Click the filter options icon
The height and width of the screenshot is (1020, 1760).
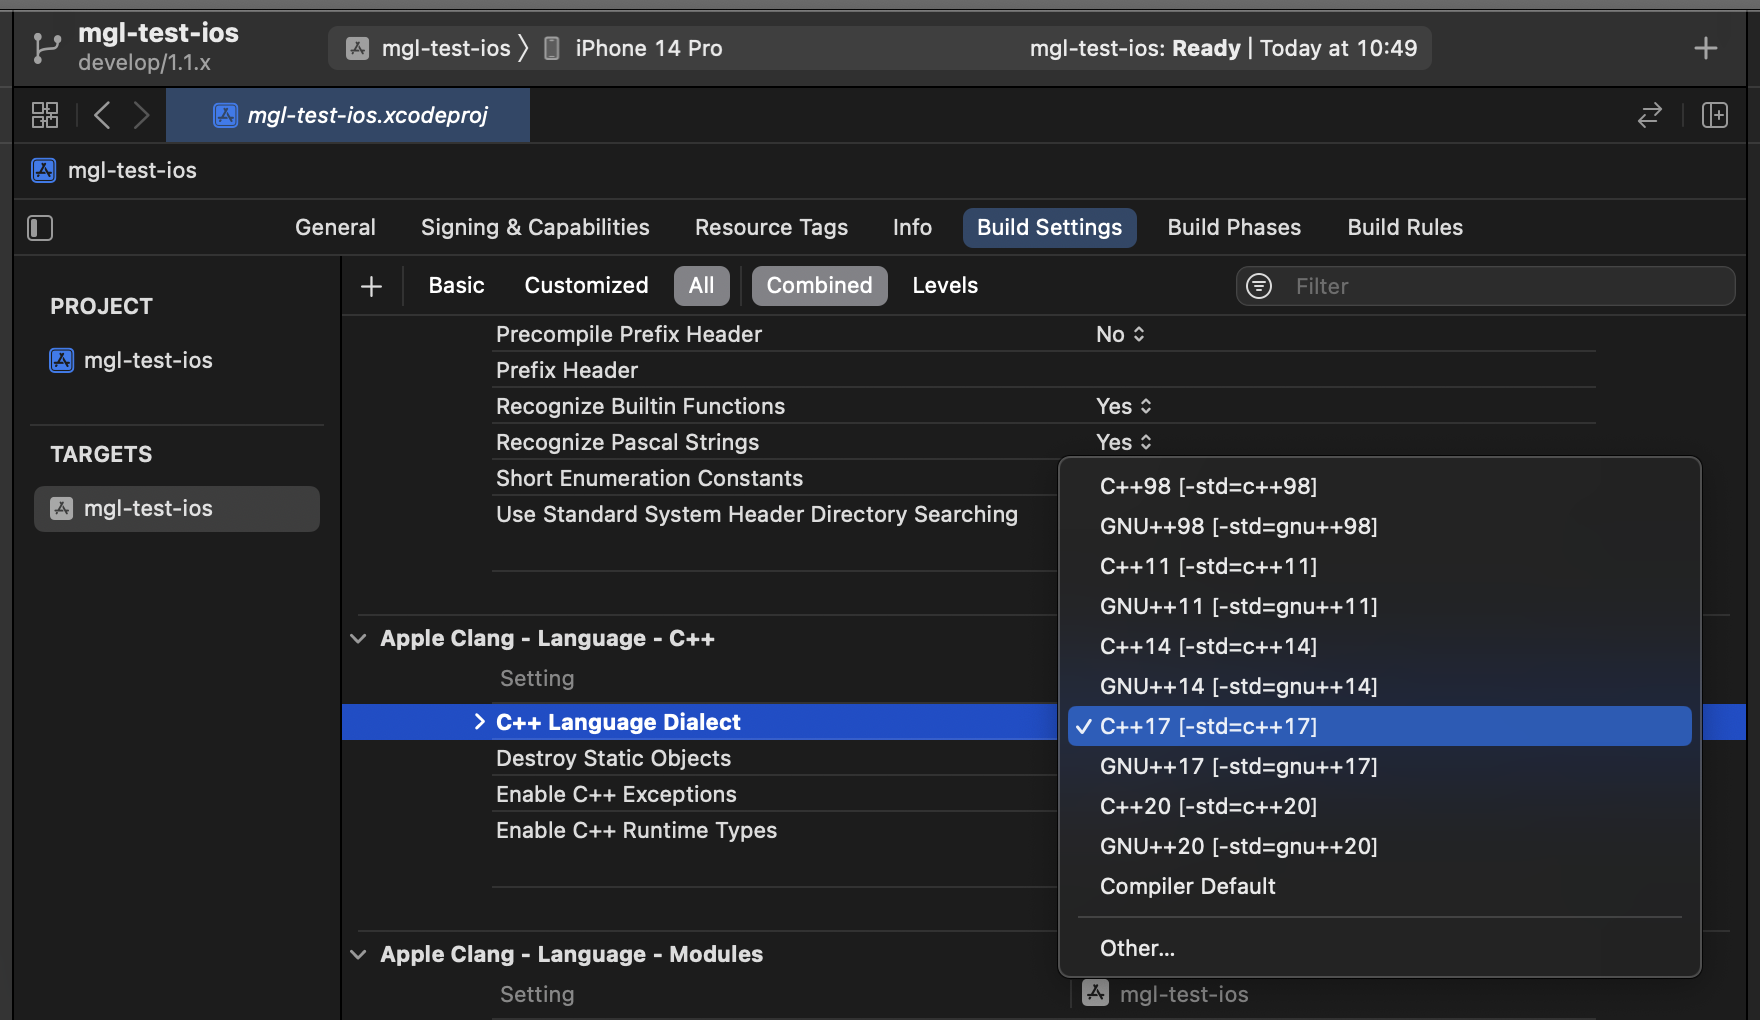tap(1259, 286)
